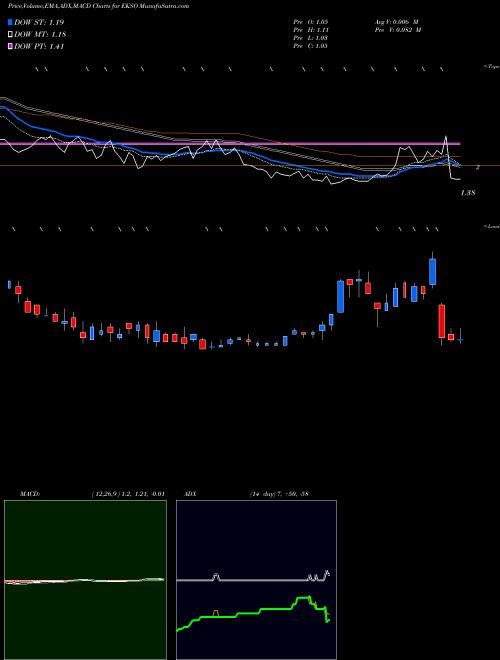Image resolution: width=500 pixels, height=660 pixels.
Task: Click the 'Pre C: 1.05' value
Action: point(311,46)
